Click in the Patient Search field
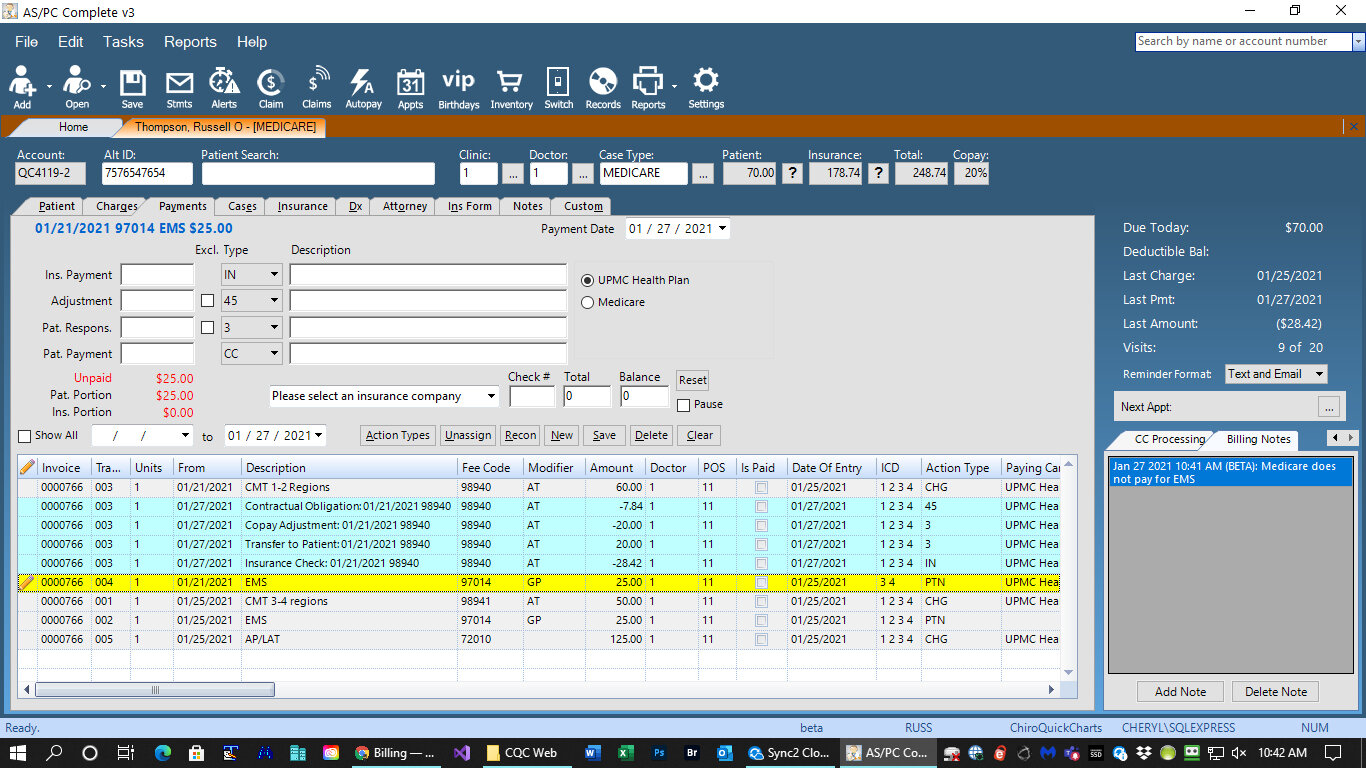The width and height of the screenshot is (1366, 768). (x=318, y=173)
